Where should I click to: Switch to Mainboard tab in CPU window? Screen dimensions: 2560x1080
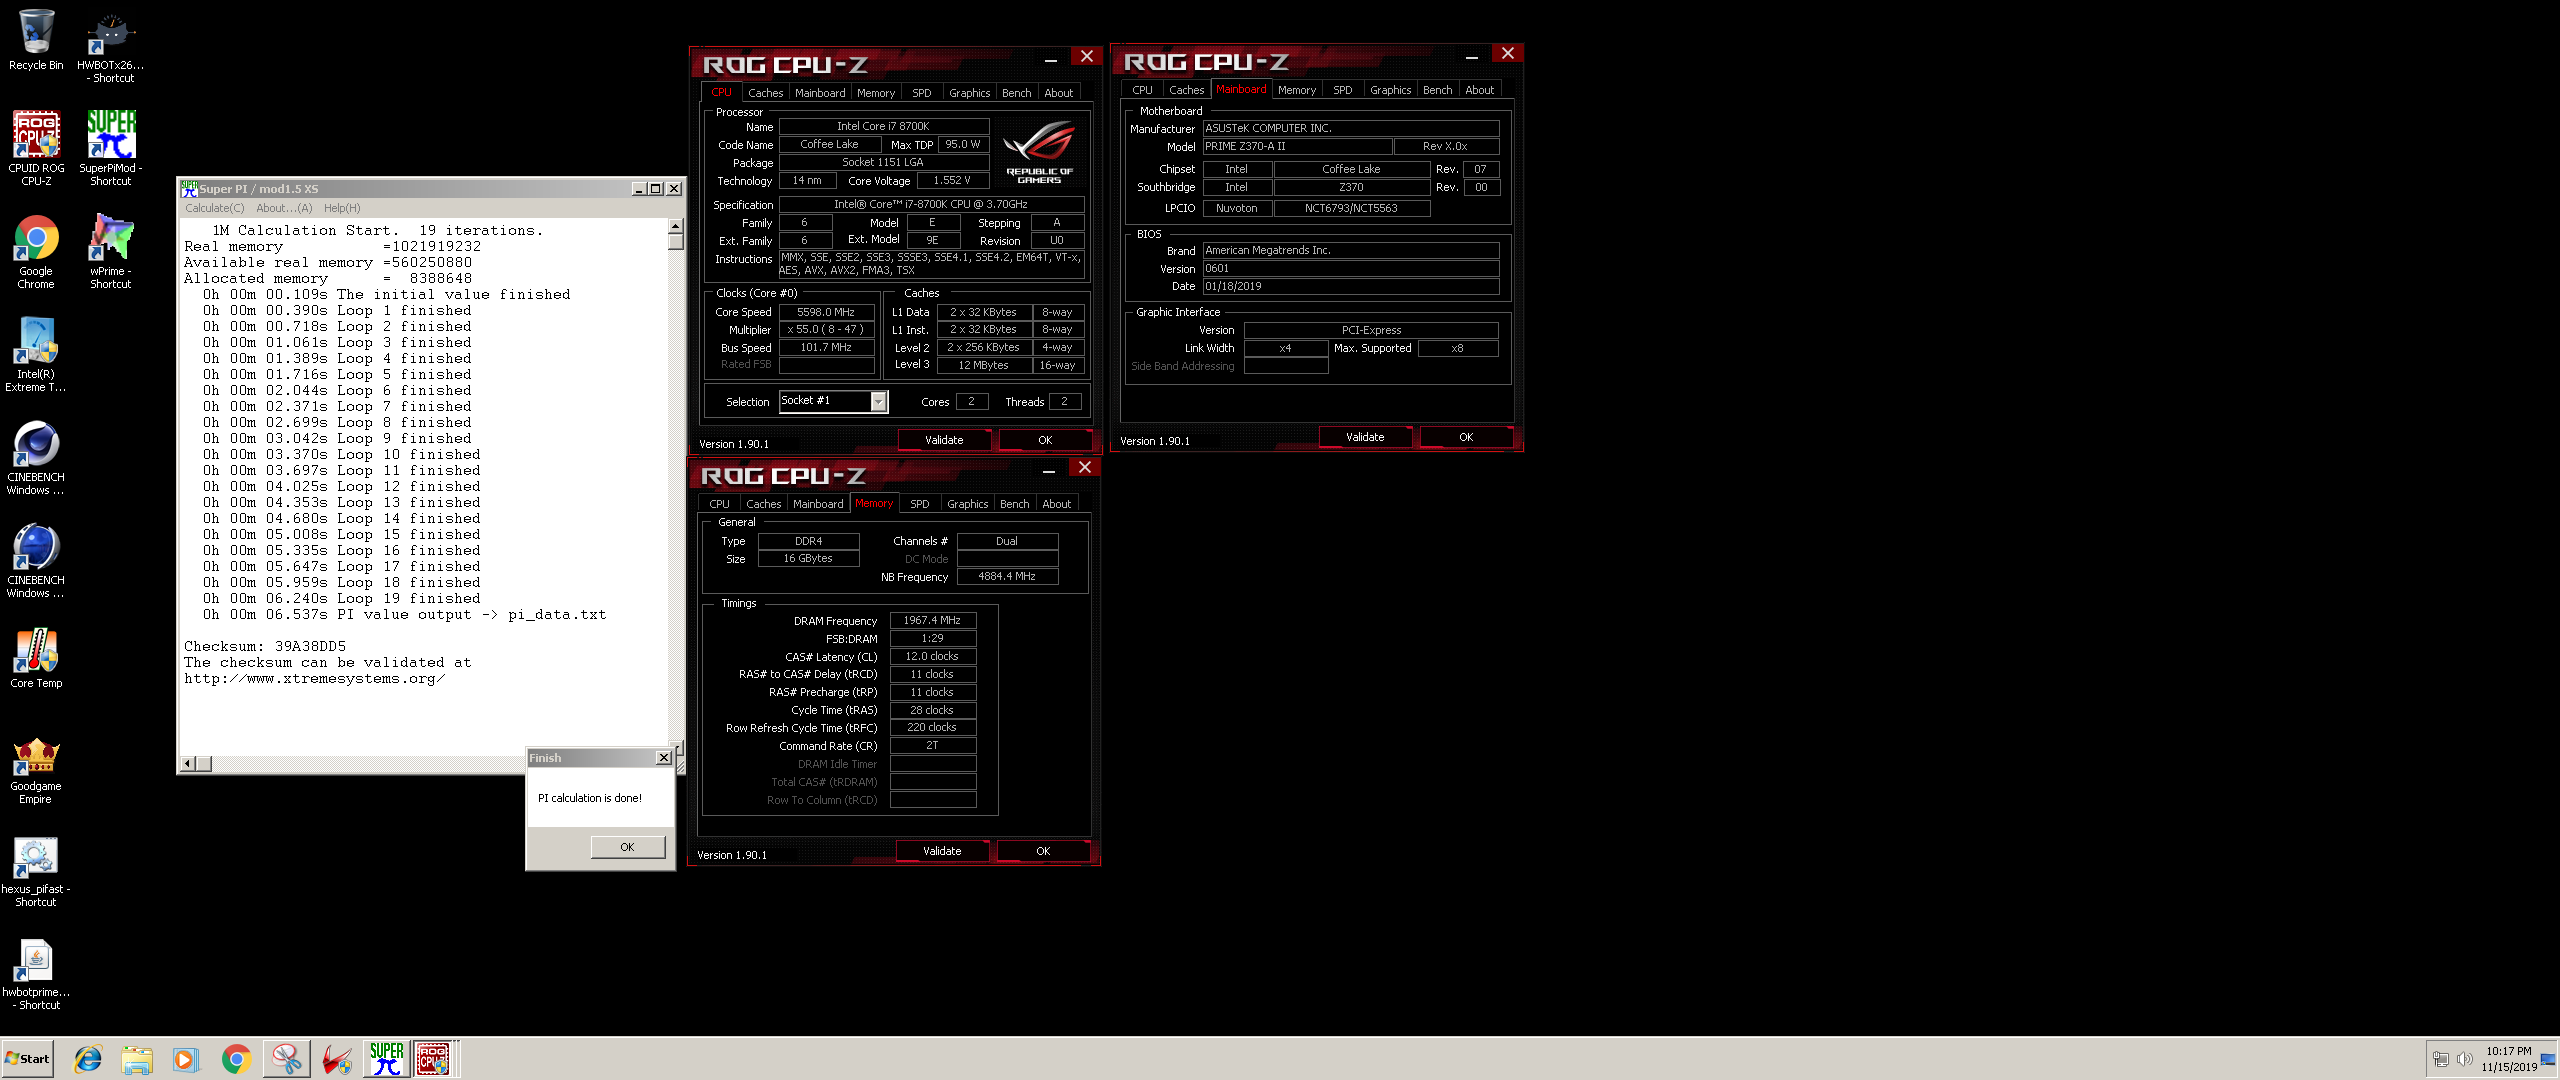pos(820,93)
